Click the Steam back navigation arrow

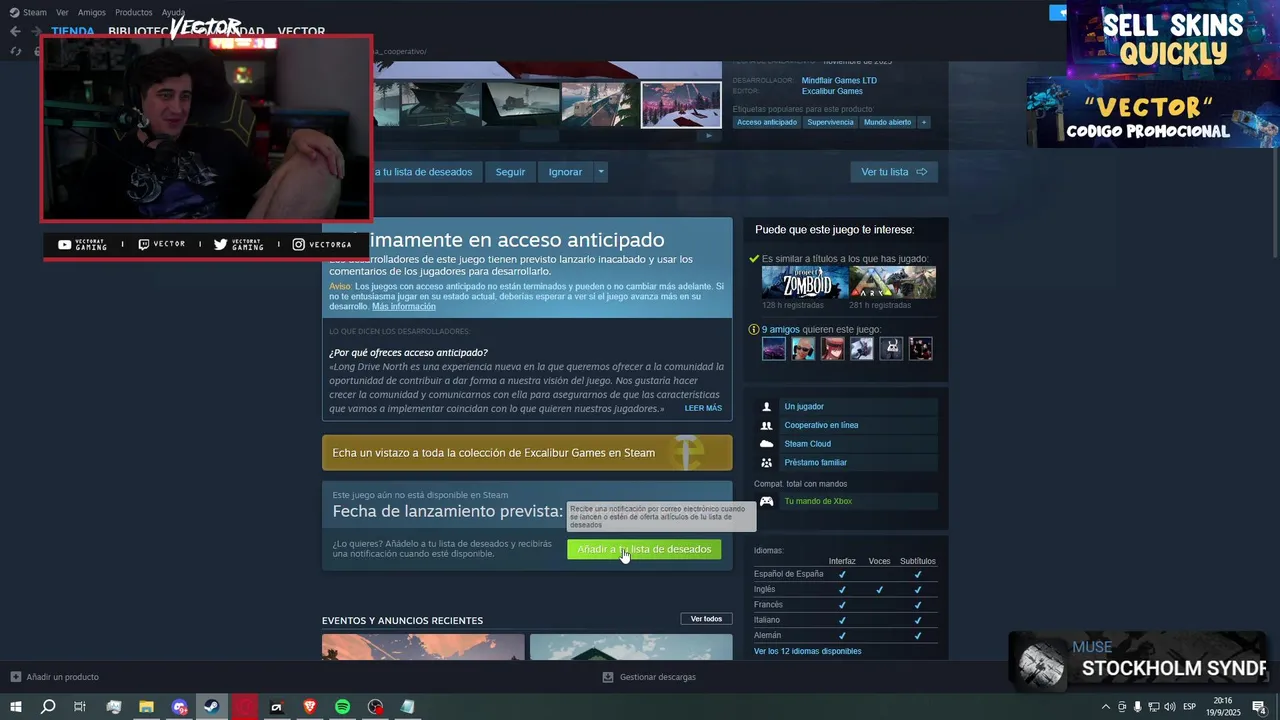click(15, 31)
